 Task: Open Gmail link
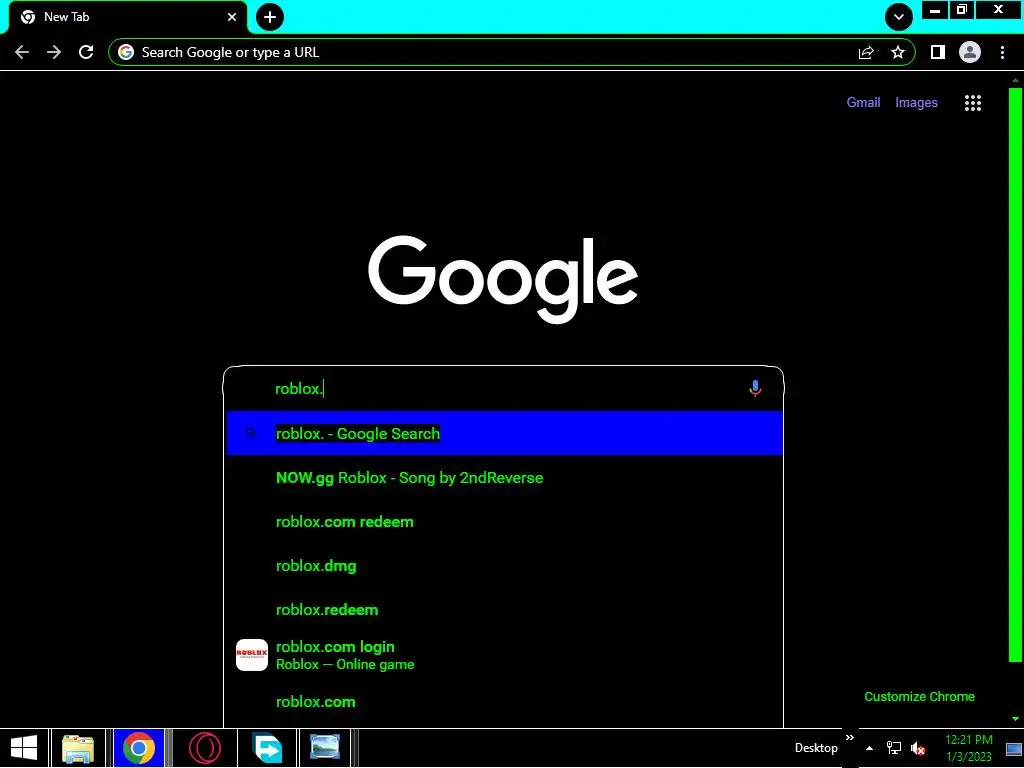[x=863, y=103]
